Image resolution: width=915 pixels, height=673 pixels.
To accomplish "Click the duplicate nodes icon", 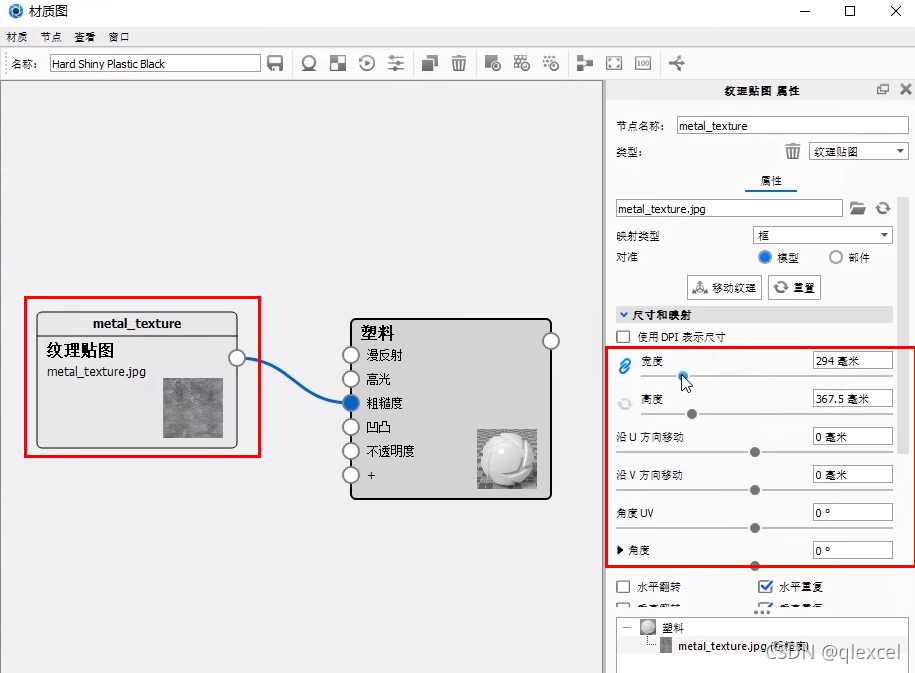I will pos(430,63).
